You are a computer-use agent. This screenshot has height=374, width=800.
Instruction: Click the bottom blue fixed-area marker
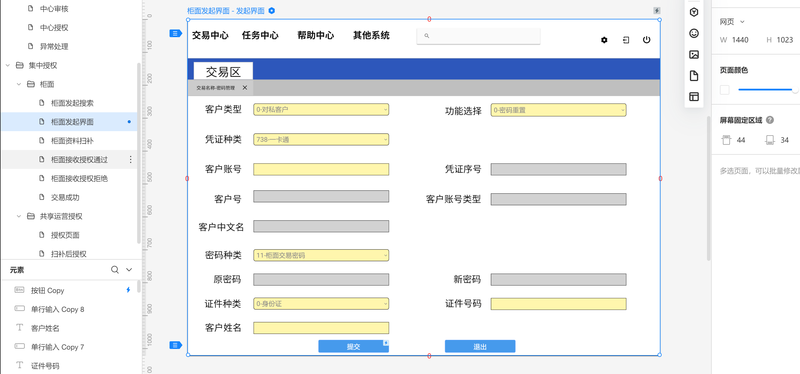176,345
